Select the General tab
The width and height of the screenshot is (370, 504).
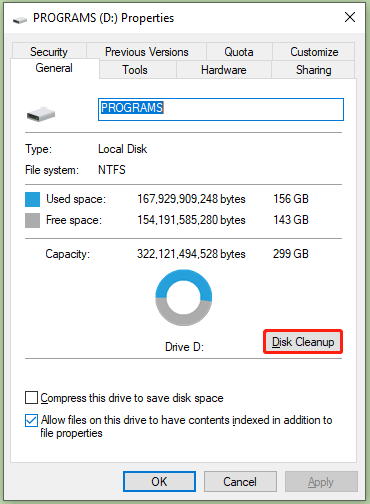[x=55, y=68]
